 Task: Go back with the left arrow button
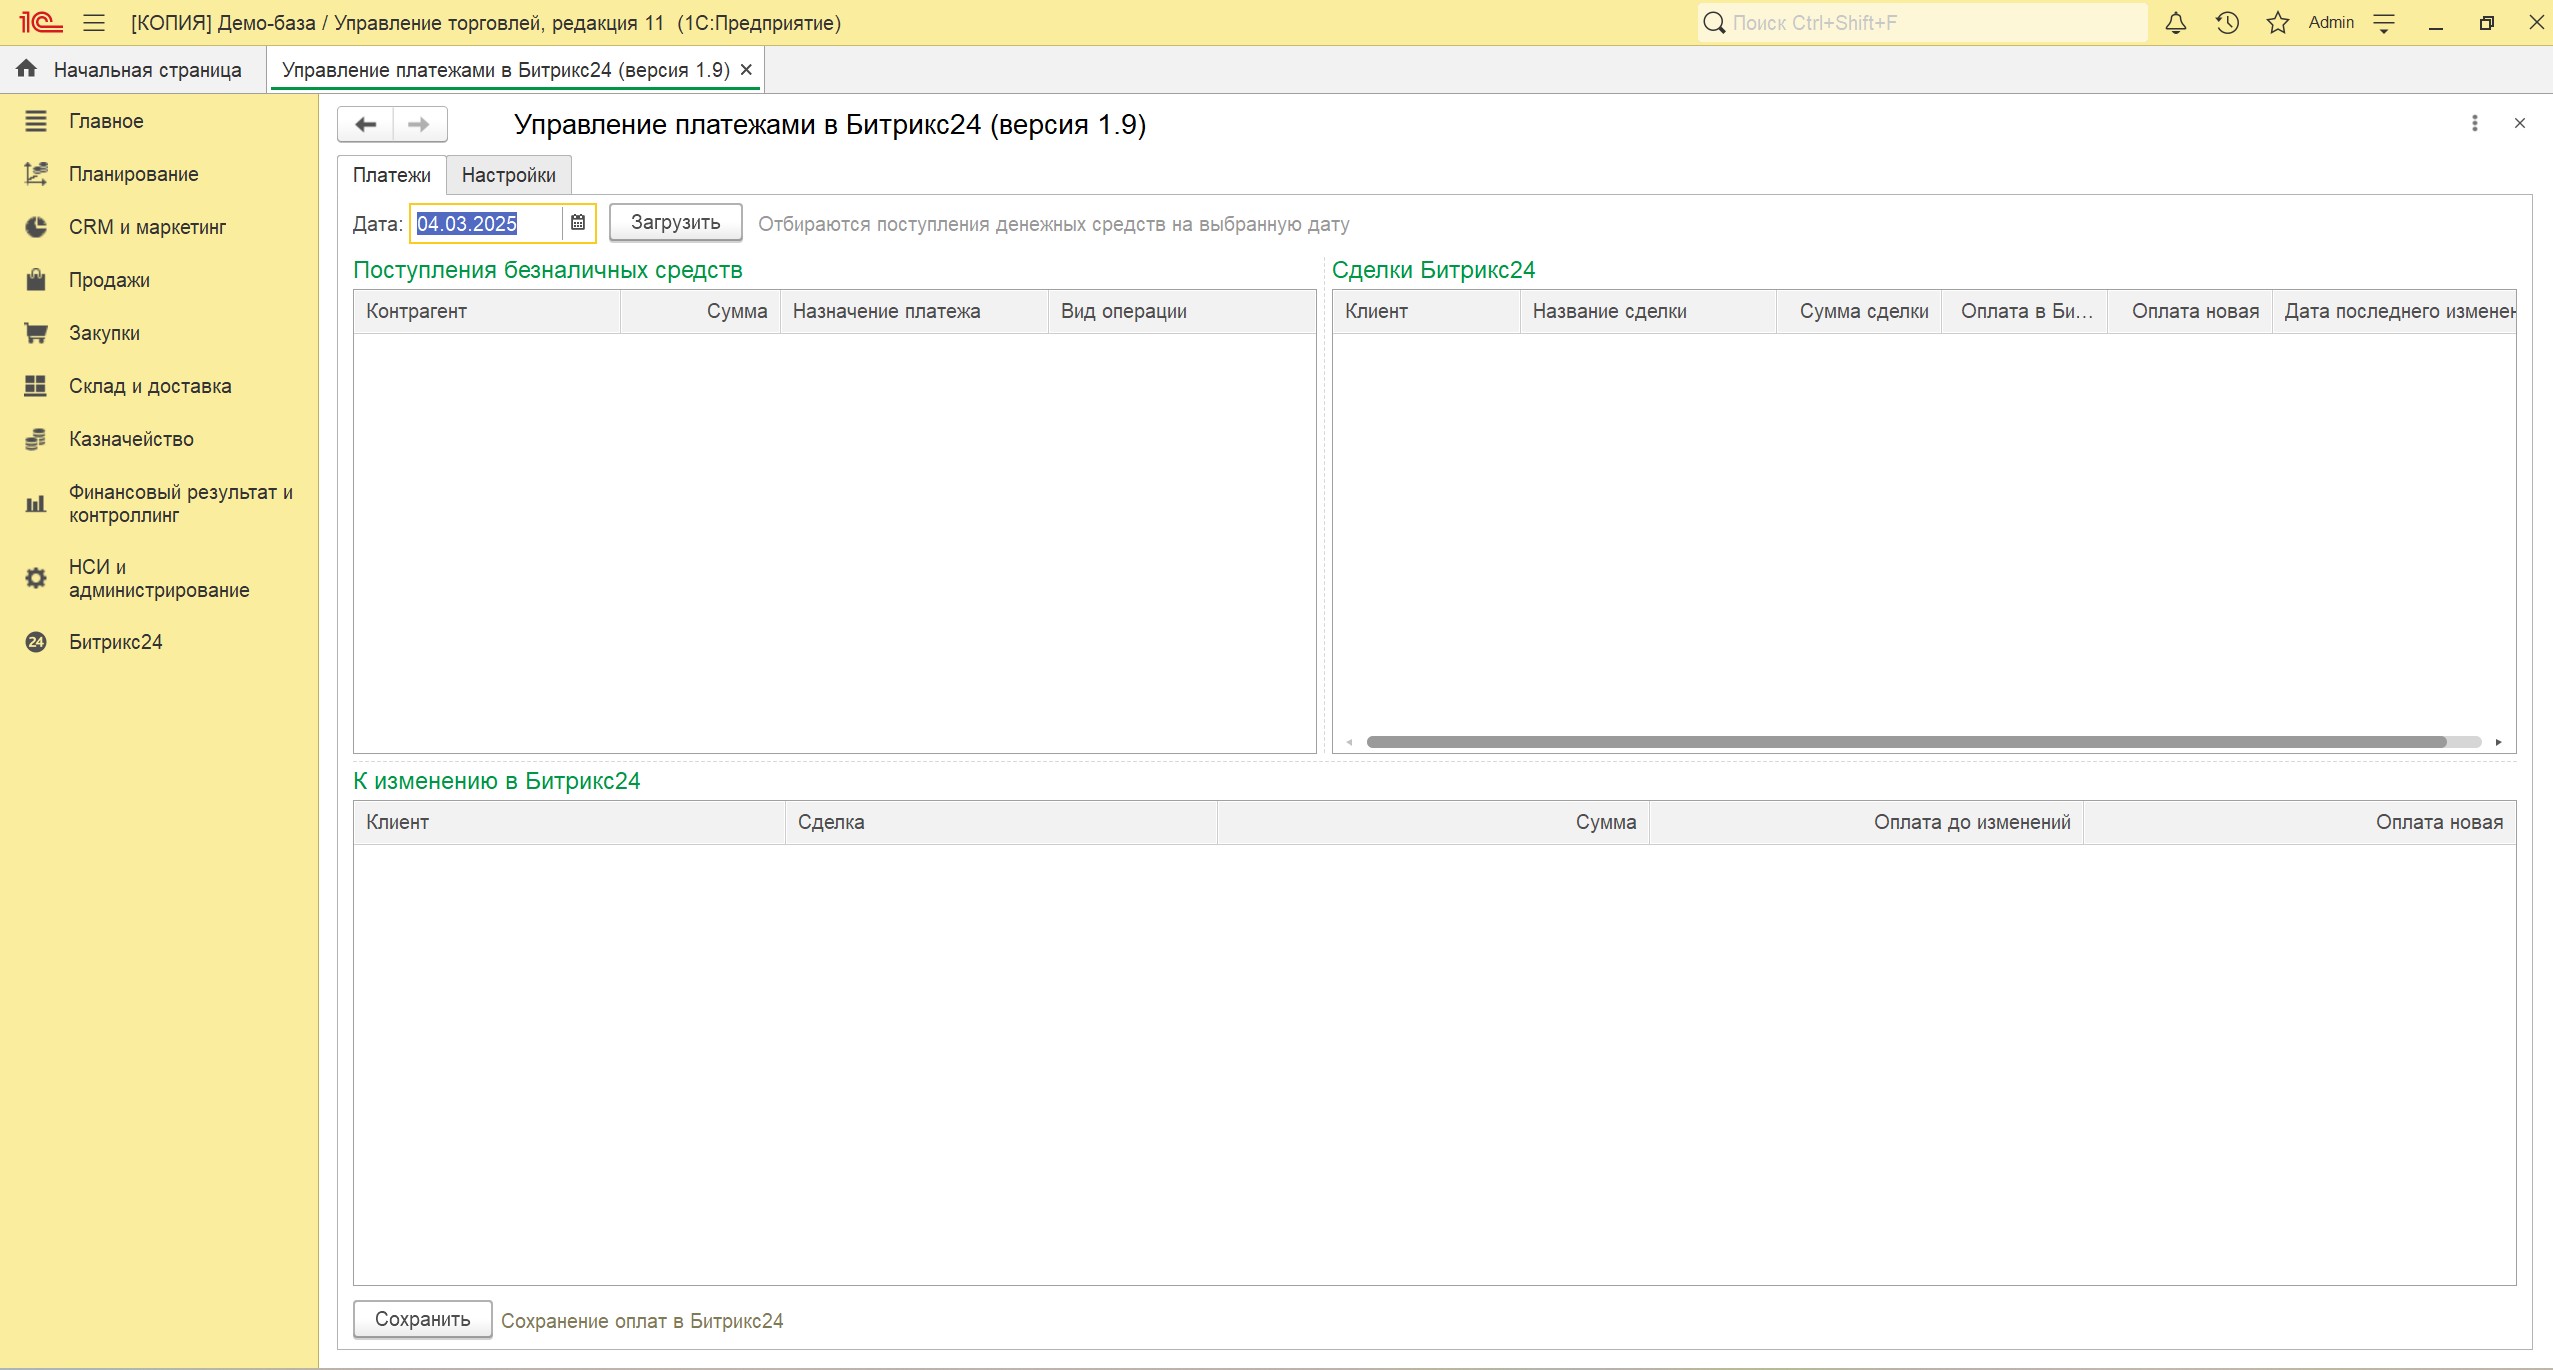[x=365, y=125]
